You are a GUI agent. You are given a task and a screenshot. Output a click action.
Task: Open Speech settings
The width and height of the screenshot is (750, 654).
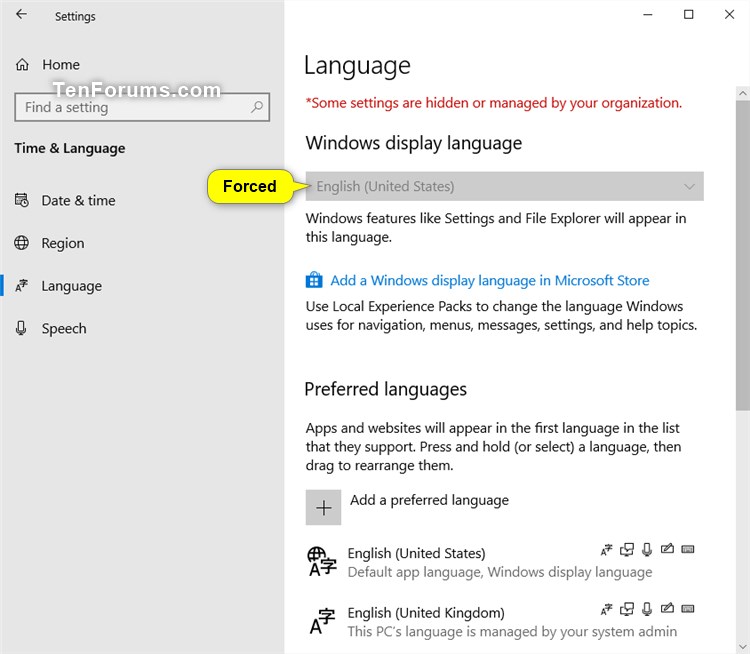pyautogui.click(x=64, y=328)
